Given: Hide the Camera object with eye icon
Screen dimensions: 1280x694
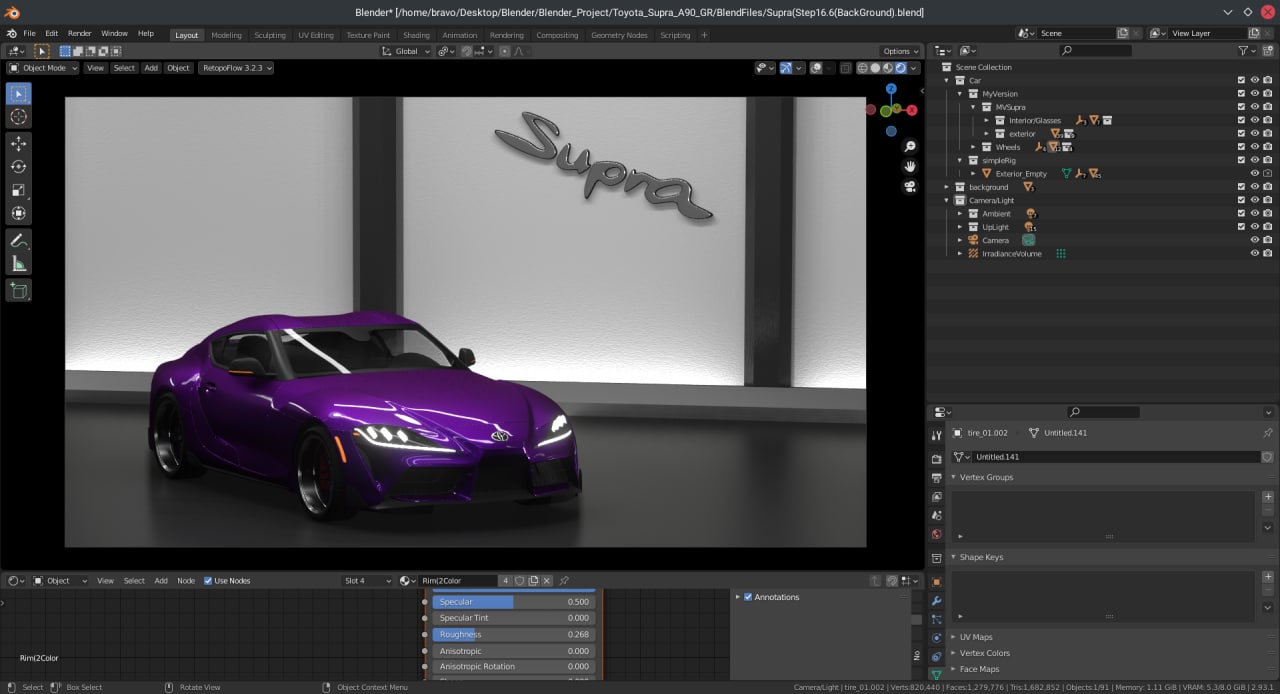Looking at the screenshot, I should point(1254,240).
